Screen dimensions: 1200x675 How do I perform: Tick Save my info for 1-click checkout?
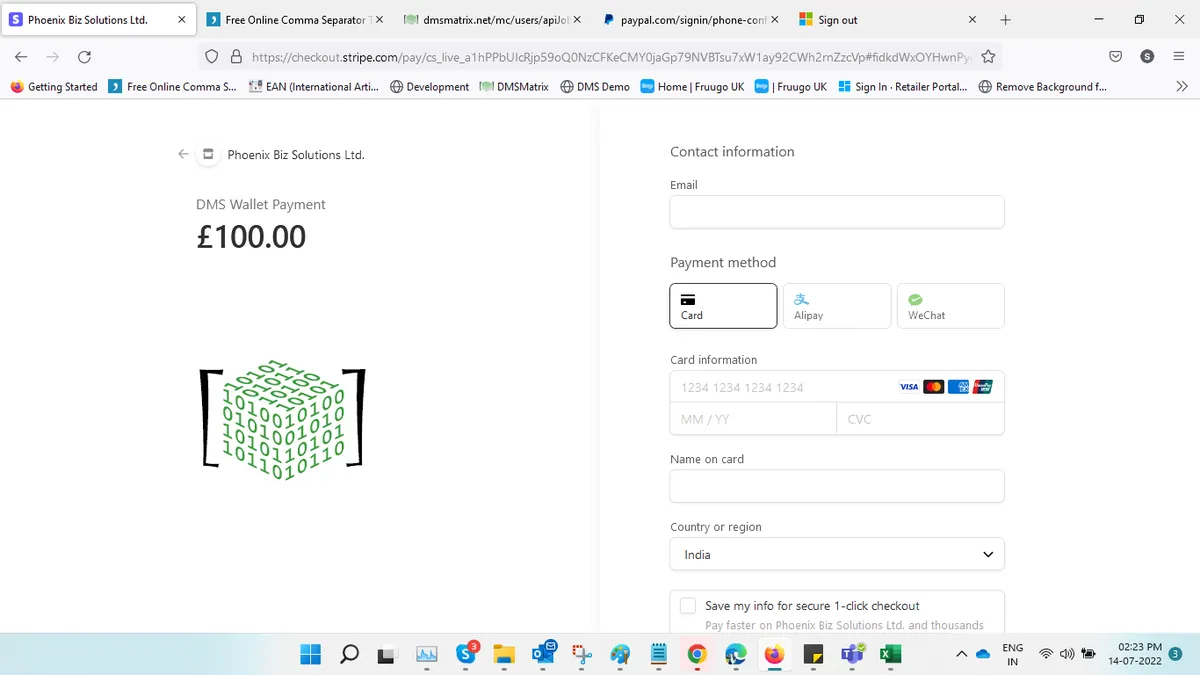point(688,606)
